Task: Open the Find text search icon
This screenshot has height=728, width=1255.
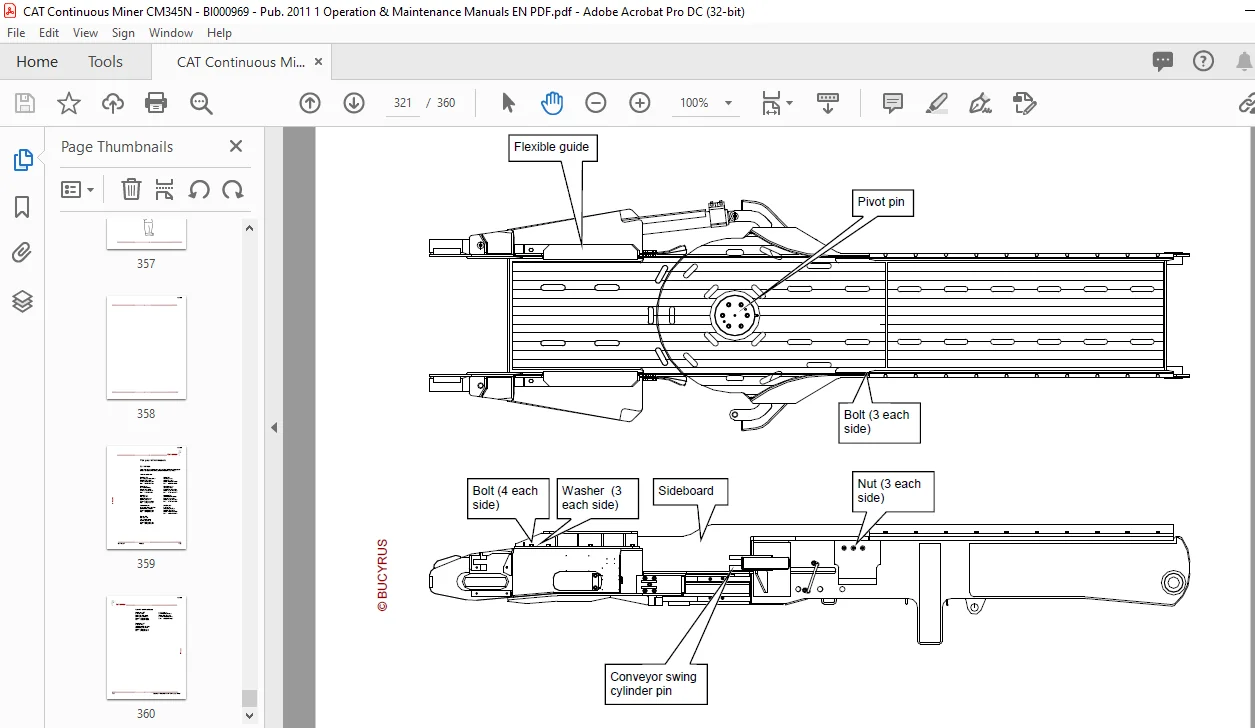Action: click(x=201, y=103)
